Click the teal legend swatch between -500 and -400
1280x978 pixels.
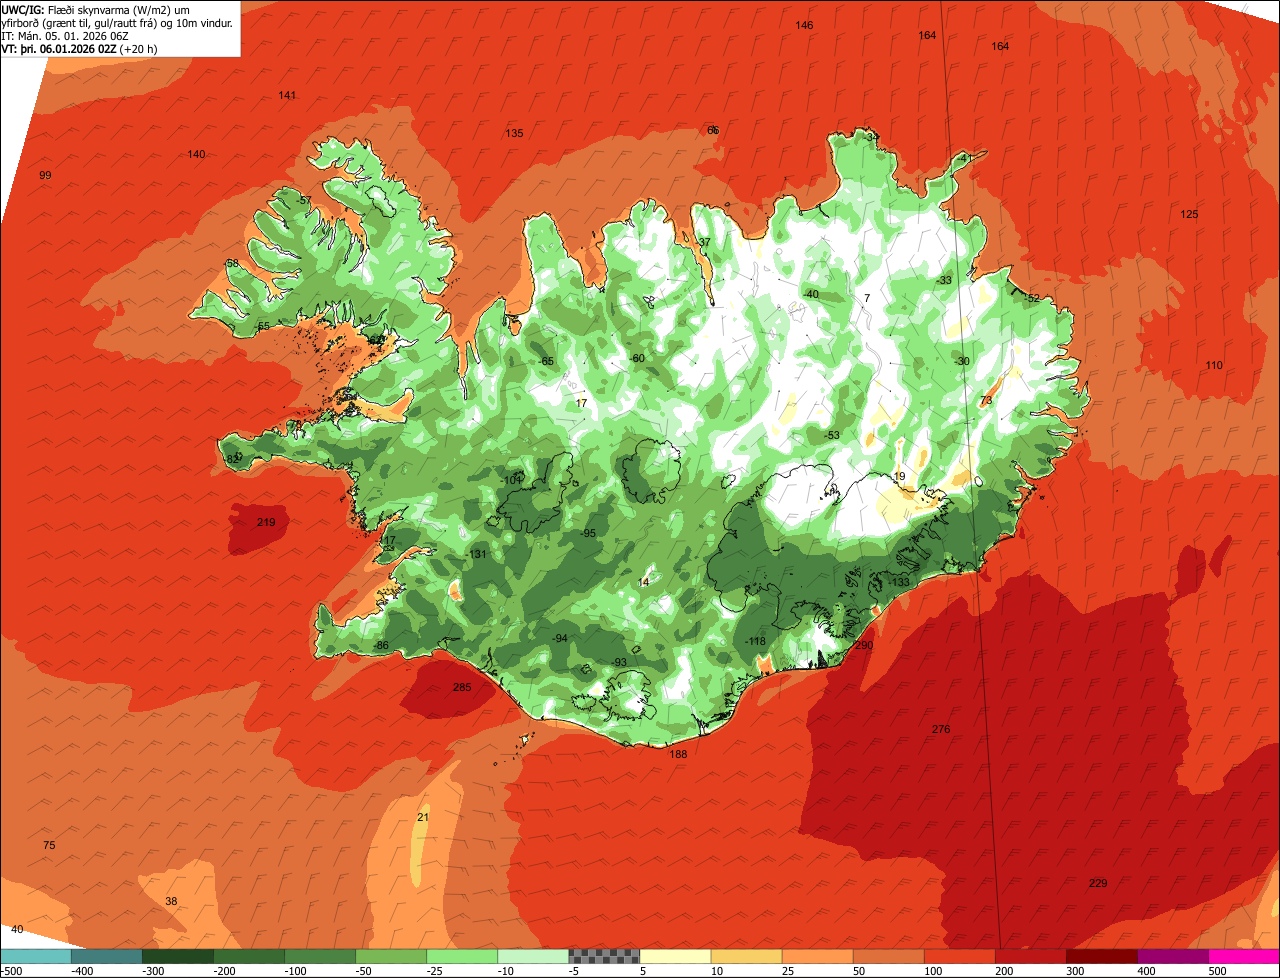[x=36, y=956]
